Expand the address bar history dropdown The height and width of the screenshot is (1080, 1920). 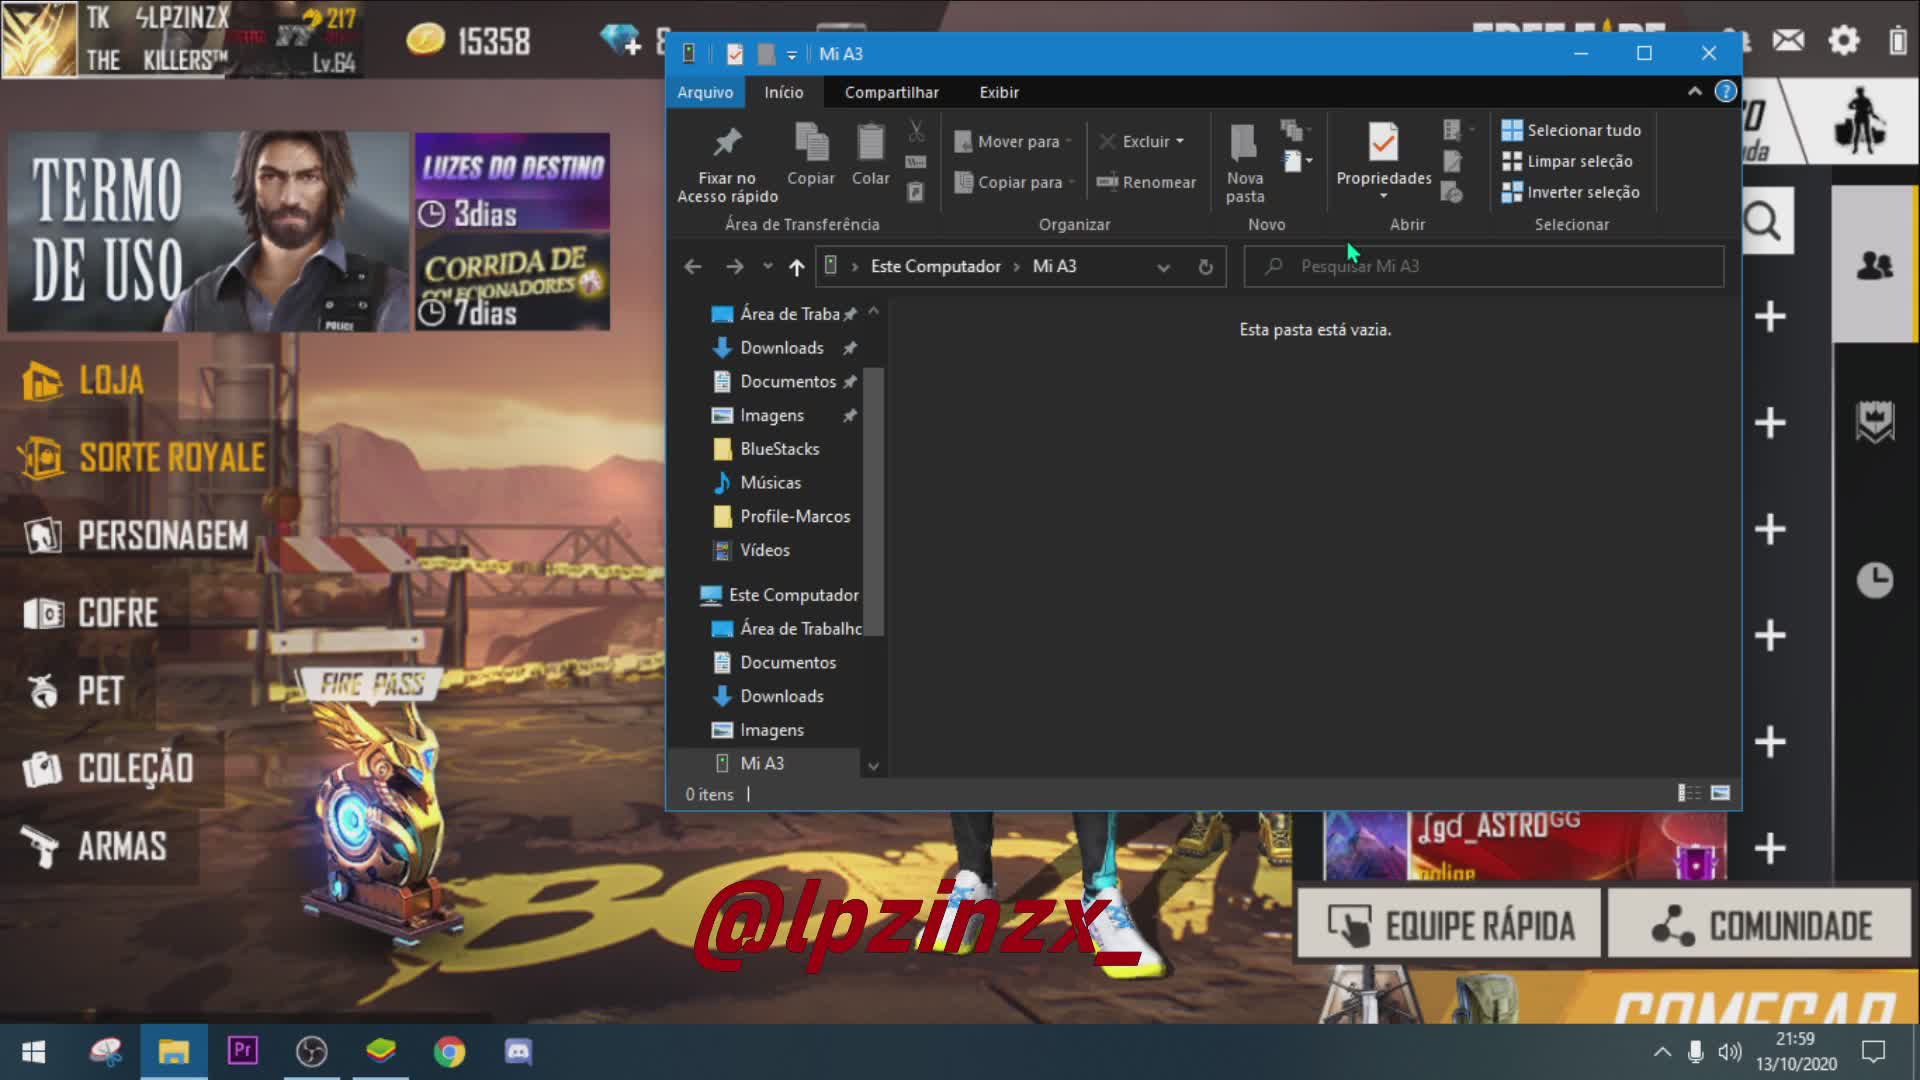(x=1163, y=267)
